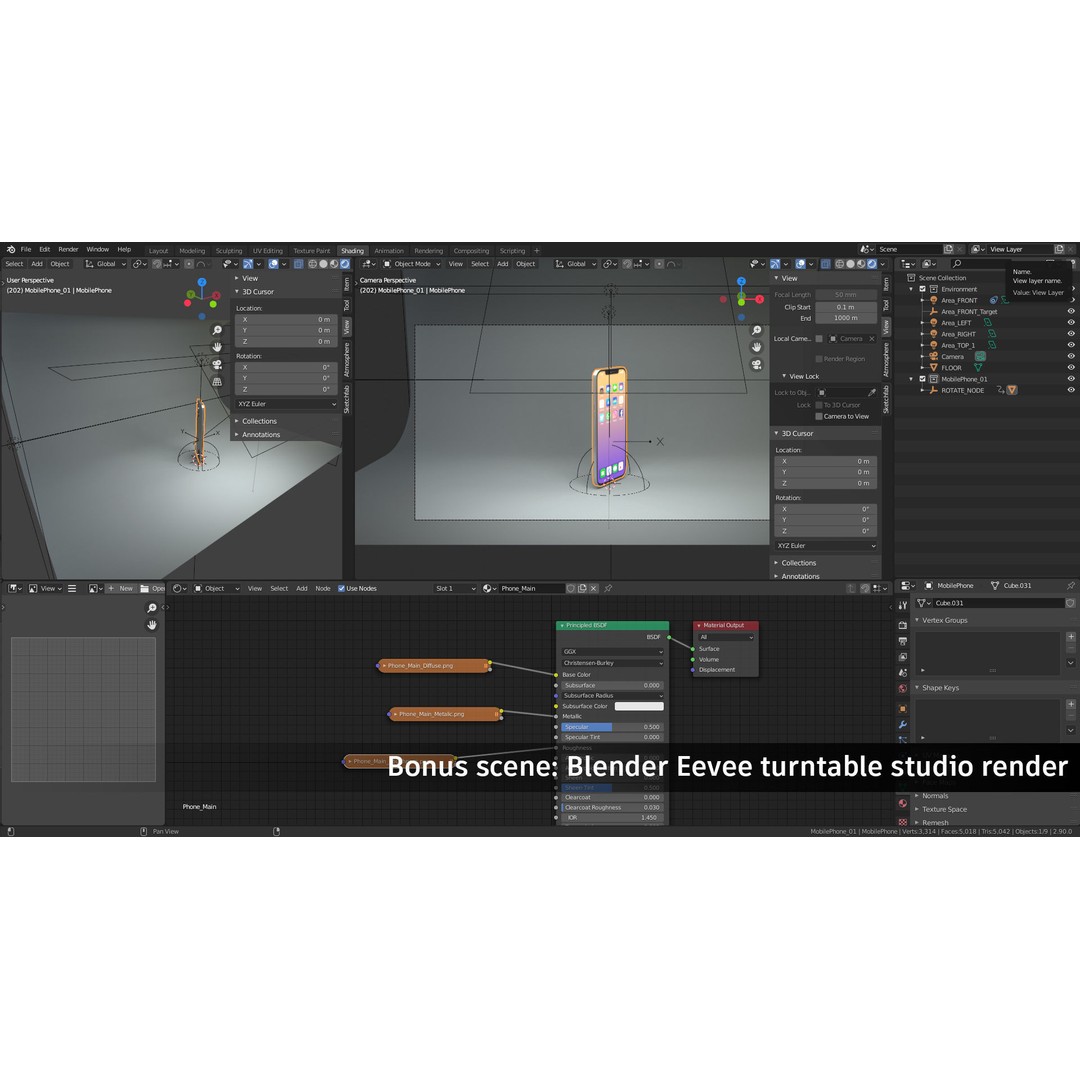Click pan hand icon in image editor

[x=152, y=625]
